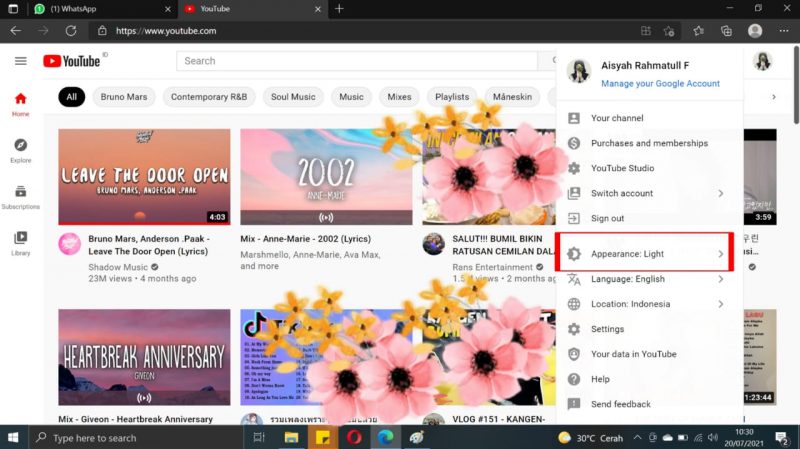Open Mix - Anne-Marie - 2002 title
The image size is (800, 449).
click(306, 238)
